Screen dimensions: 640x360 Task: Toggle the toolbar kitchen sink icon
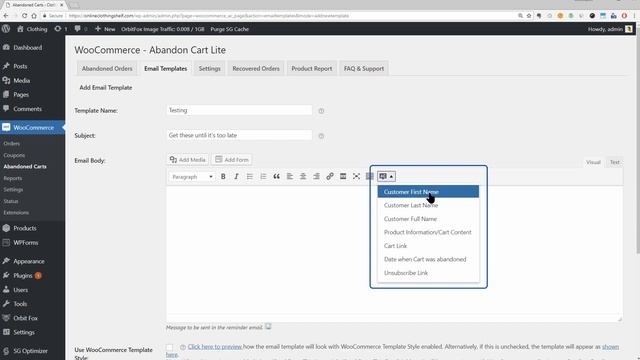tap(369, 176)
